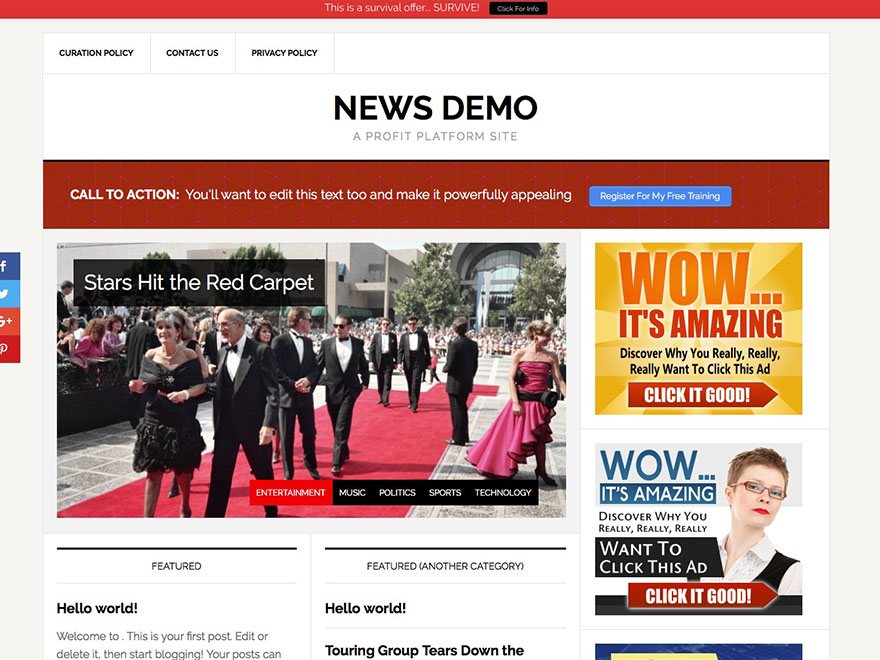Click the red carpet featured image
The height and width of the screenshot is (660, 880).
click(311, 380)
